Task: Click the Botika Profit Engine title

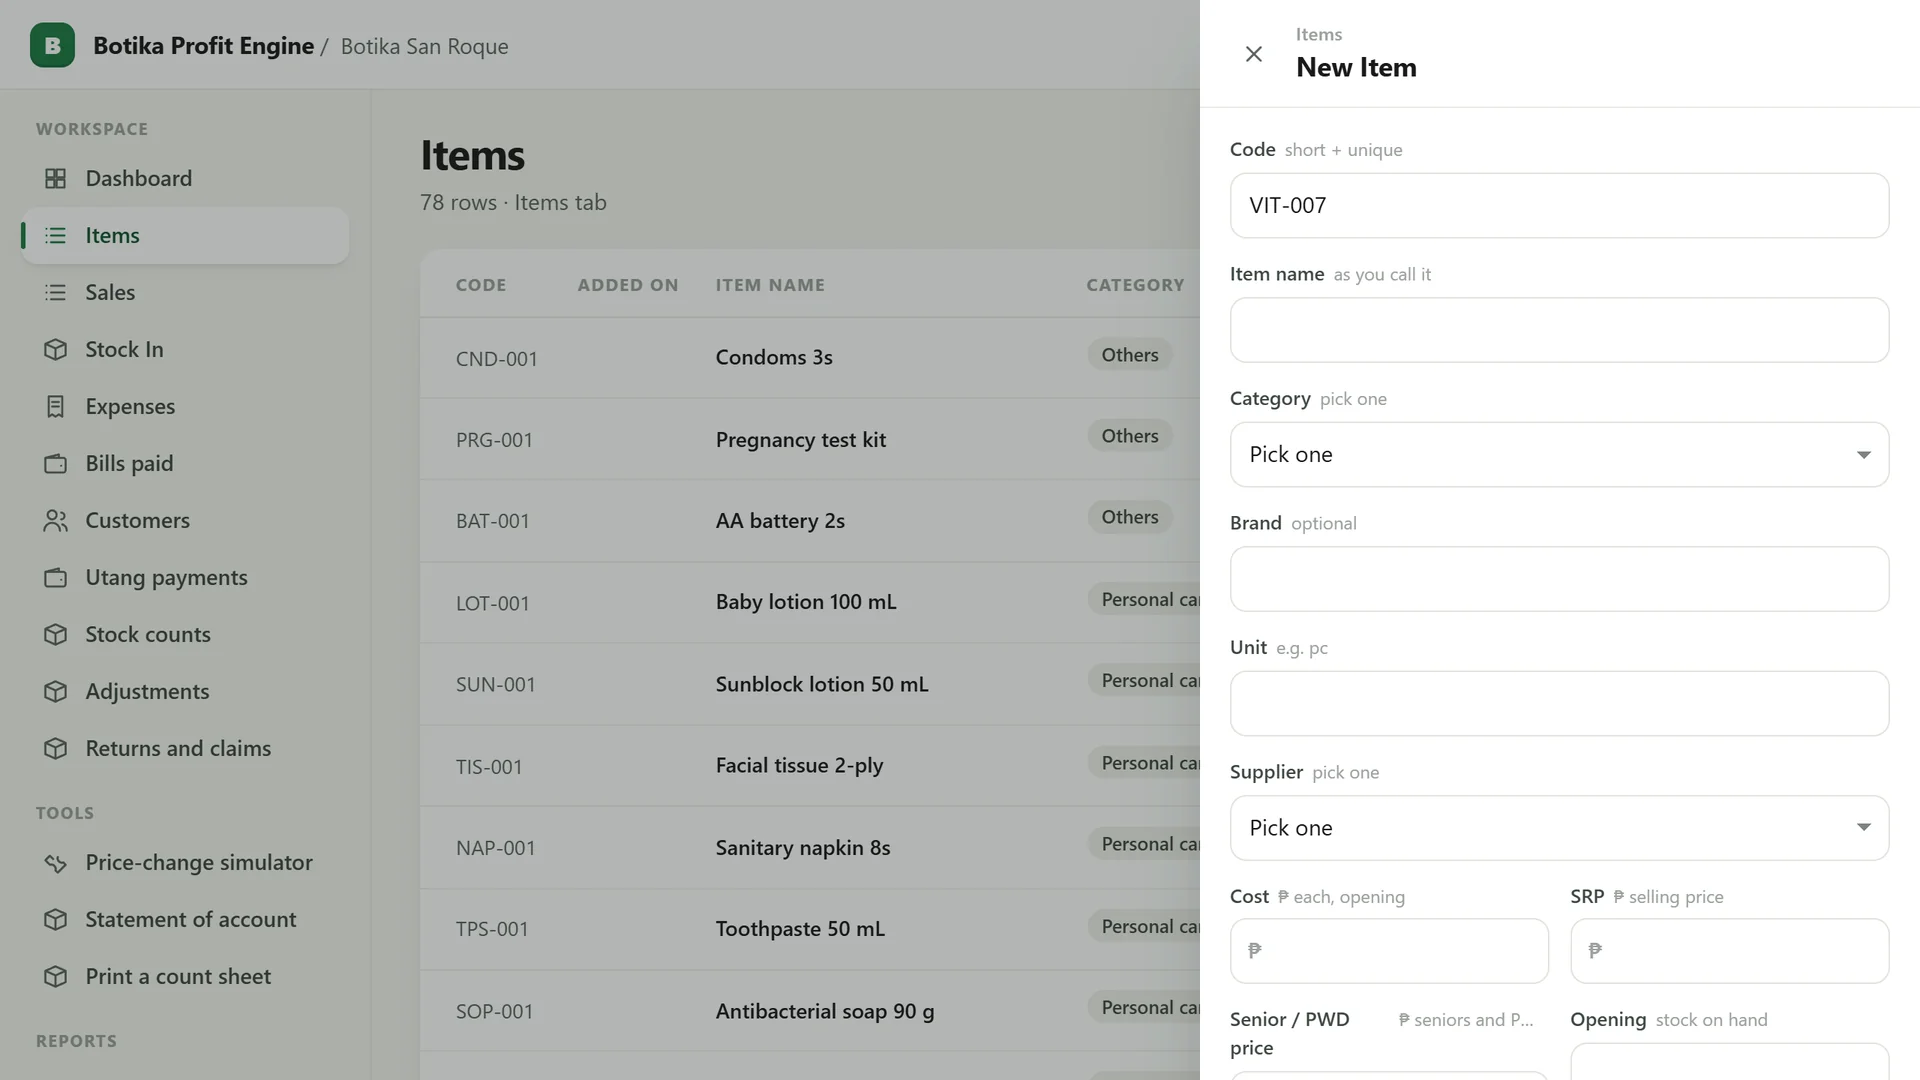Action: 203,46
